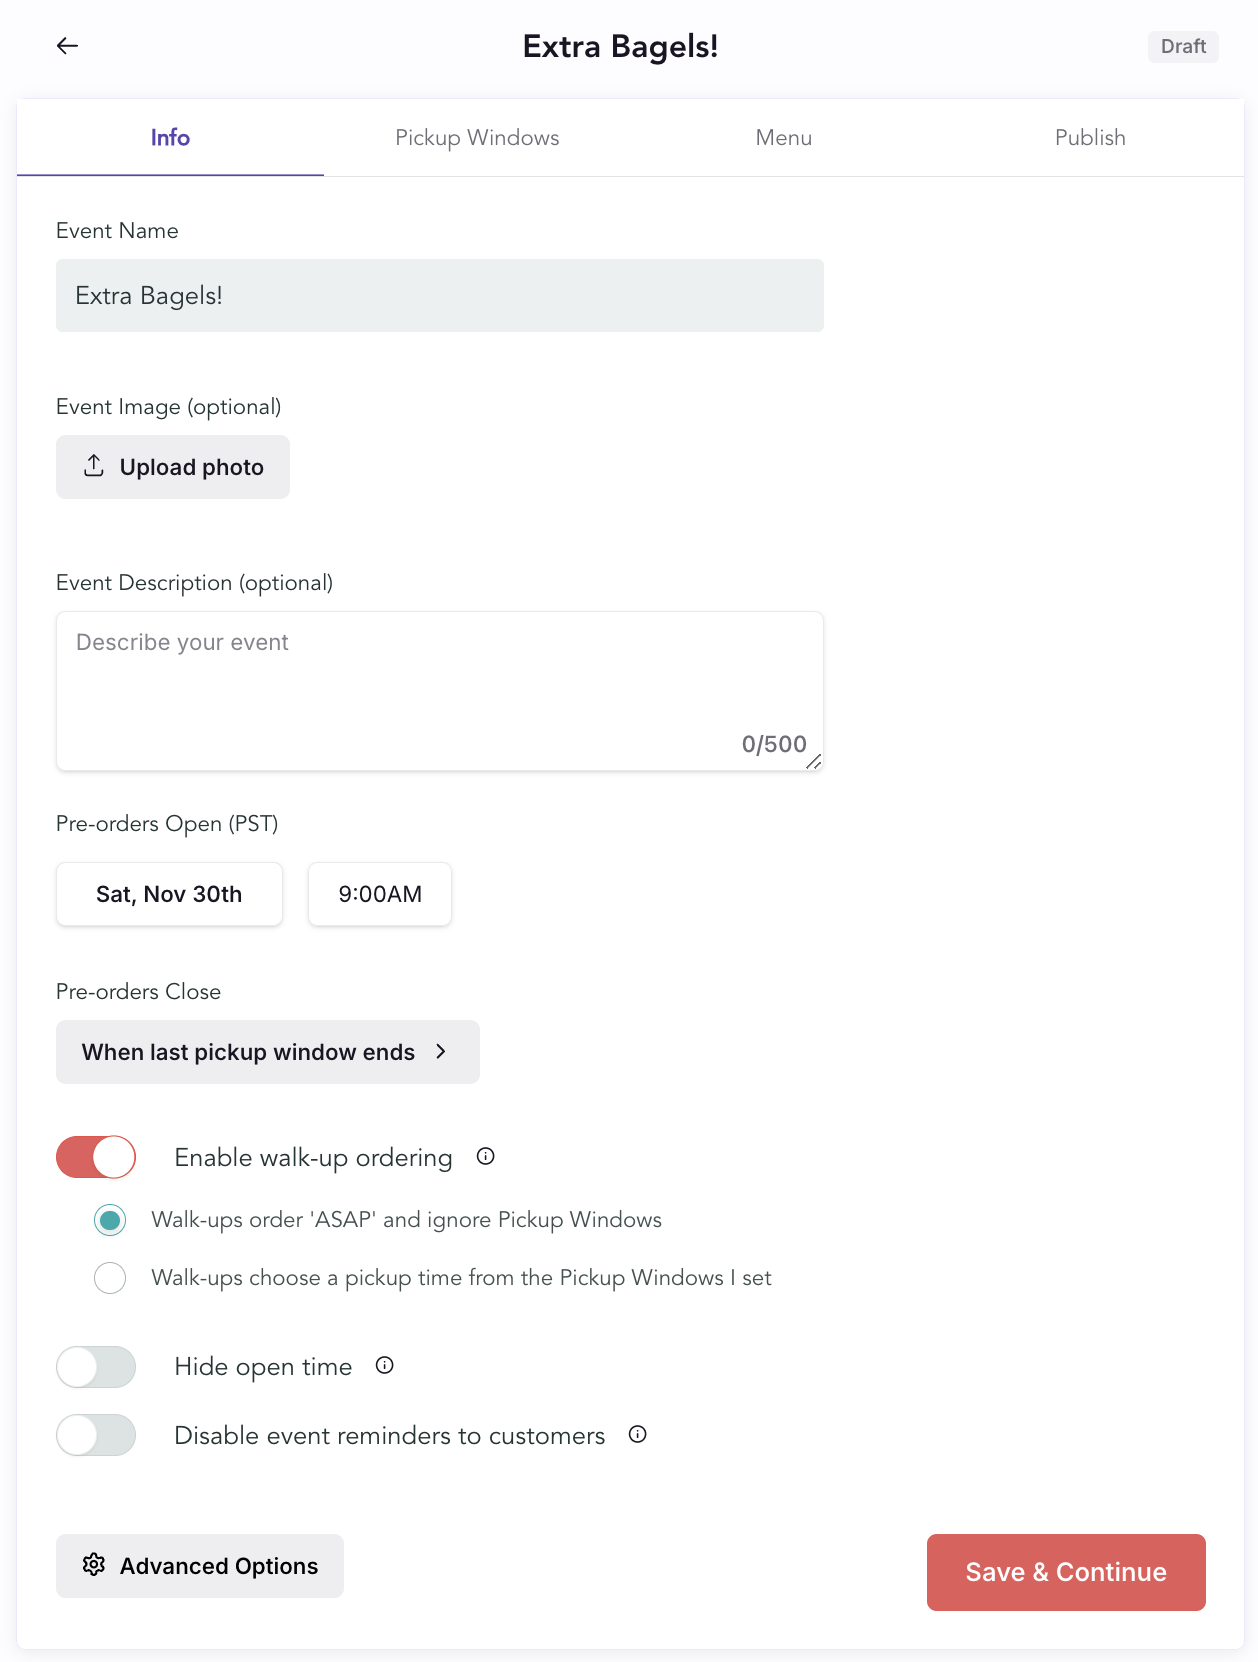Image resolution: width=1258 pixels, height=1662 pixels.
Task: Click the gear icon in Advanced Options
Action: pos(94,1565)
